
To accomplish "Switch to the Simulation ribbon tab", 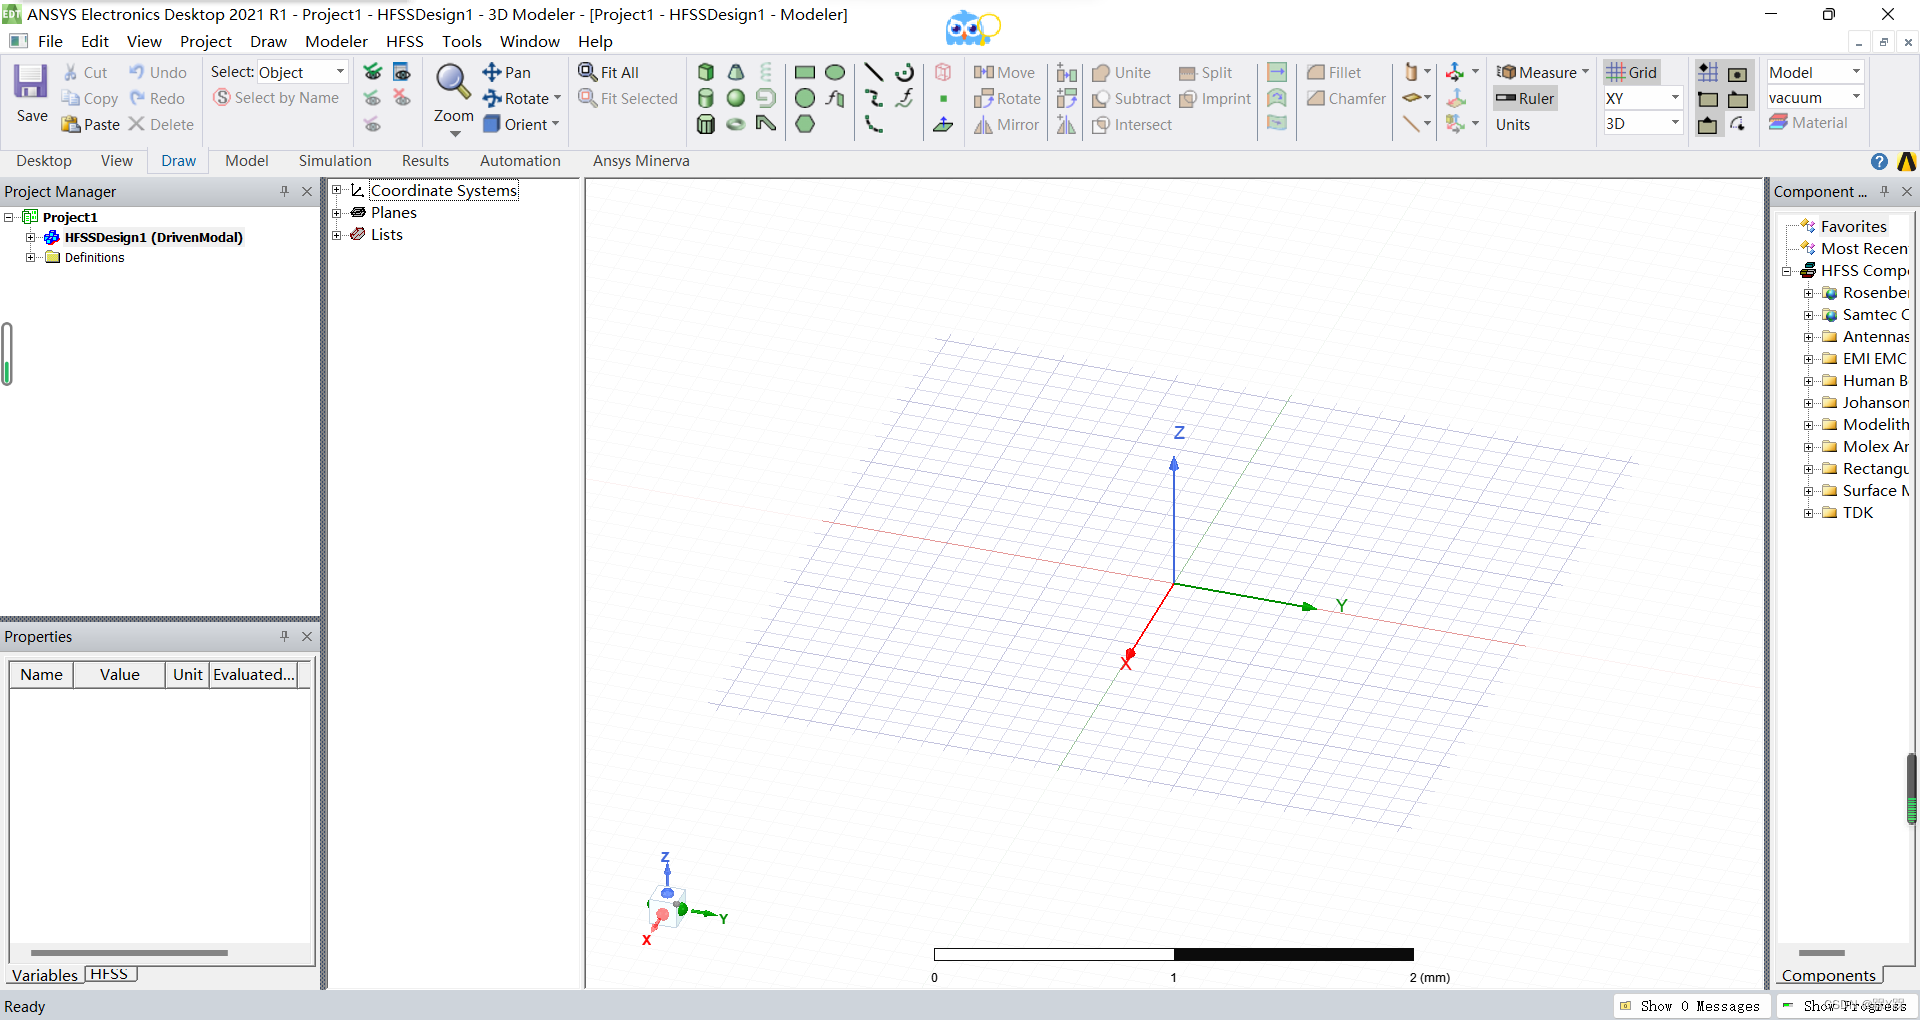I will [x=335, y=161].
